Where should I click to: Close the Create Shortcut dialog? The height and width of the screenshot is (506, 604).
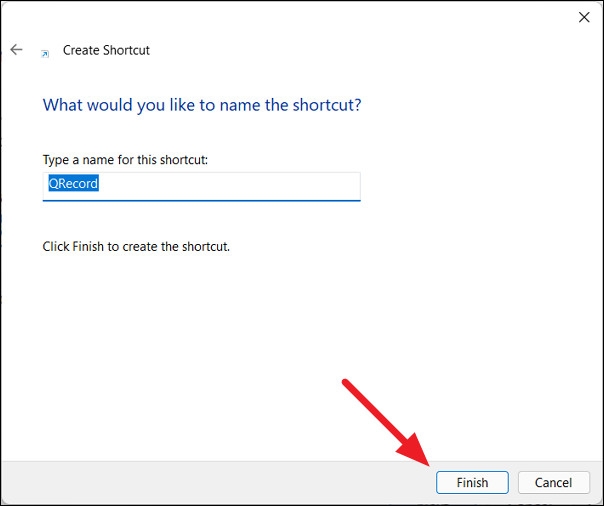click(583, 17)
